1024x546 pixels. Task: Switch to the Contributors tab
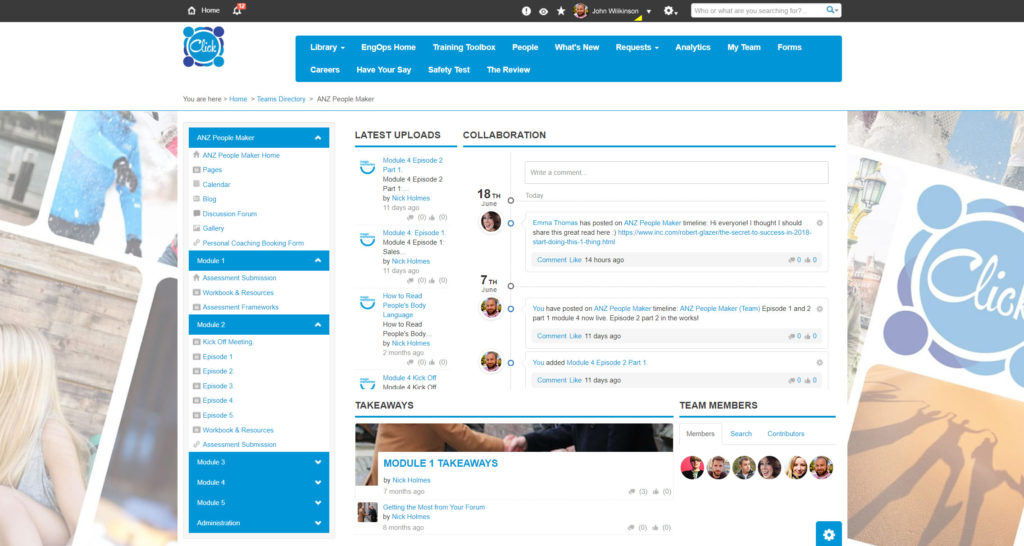tap(785, 434)
